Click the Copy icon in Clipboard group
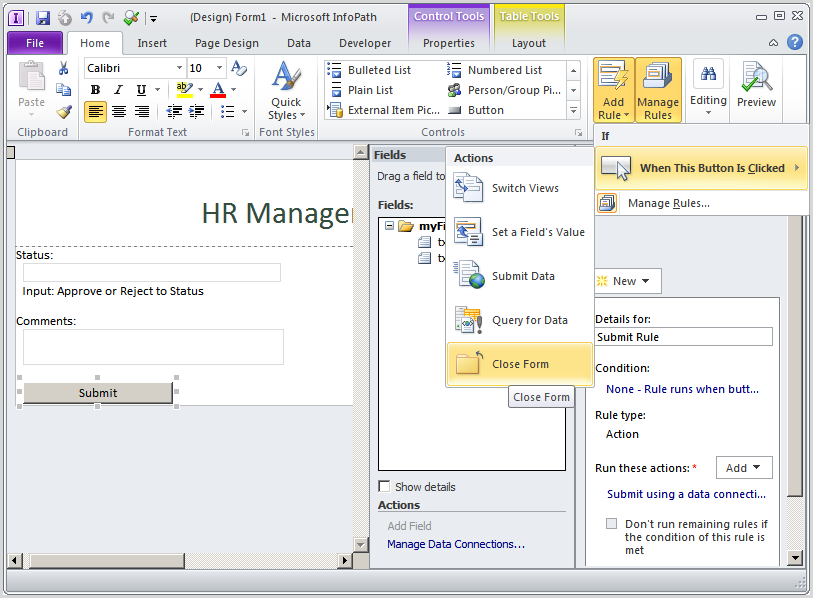 click(x=63, y=90)
